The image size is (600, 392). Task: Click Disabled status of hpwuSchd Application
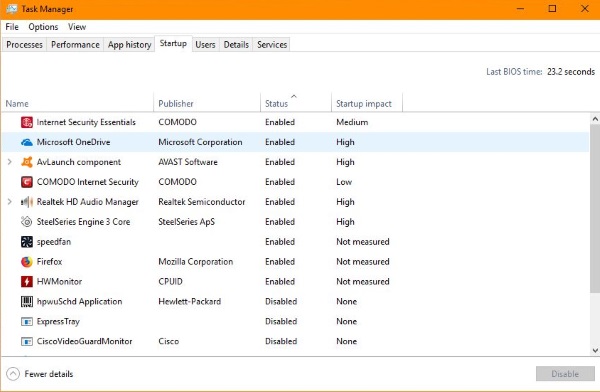click(x=281, y=301)
